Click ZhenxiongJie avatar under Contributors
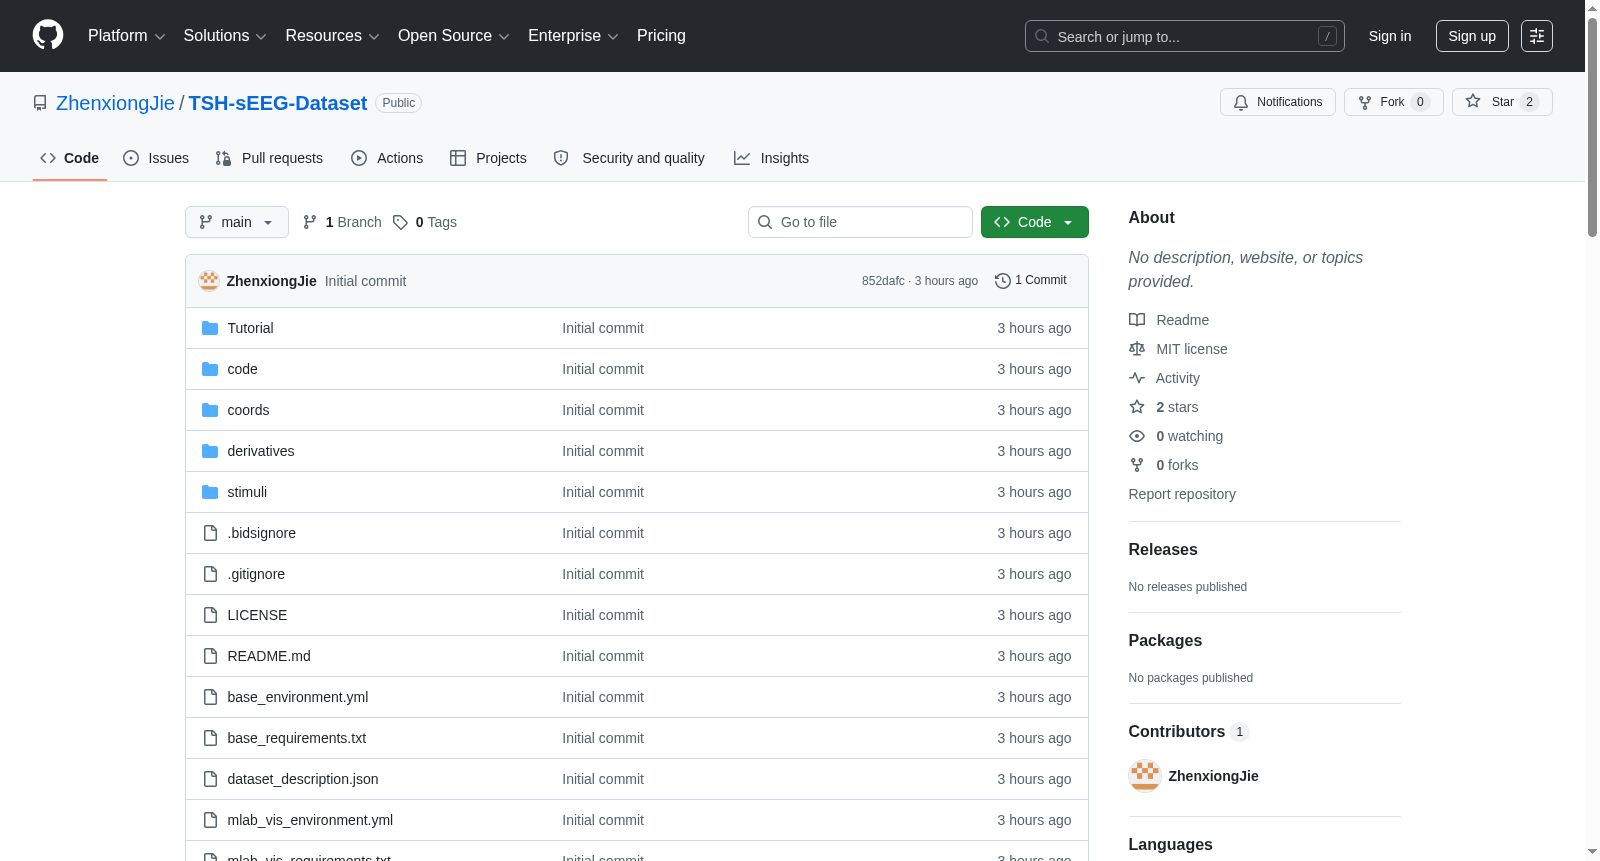Viewport: 1600px width, 861px height. click(x=1145, y=776)
